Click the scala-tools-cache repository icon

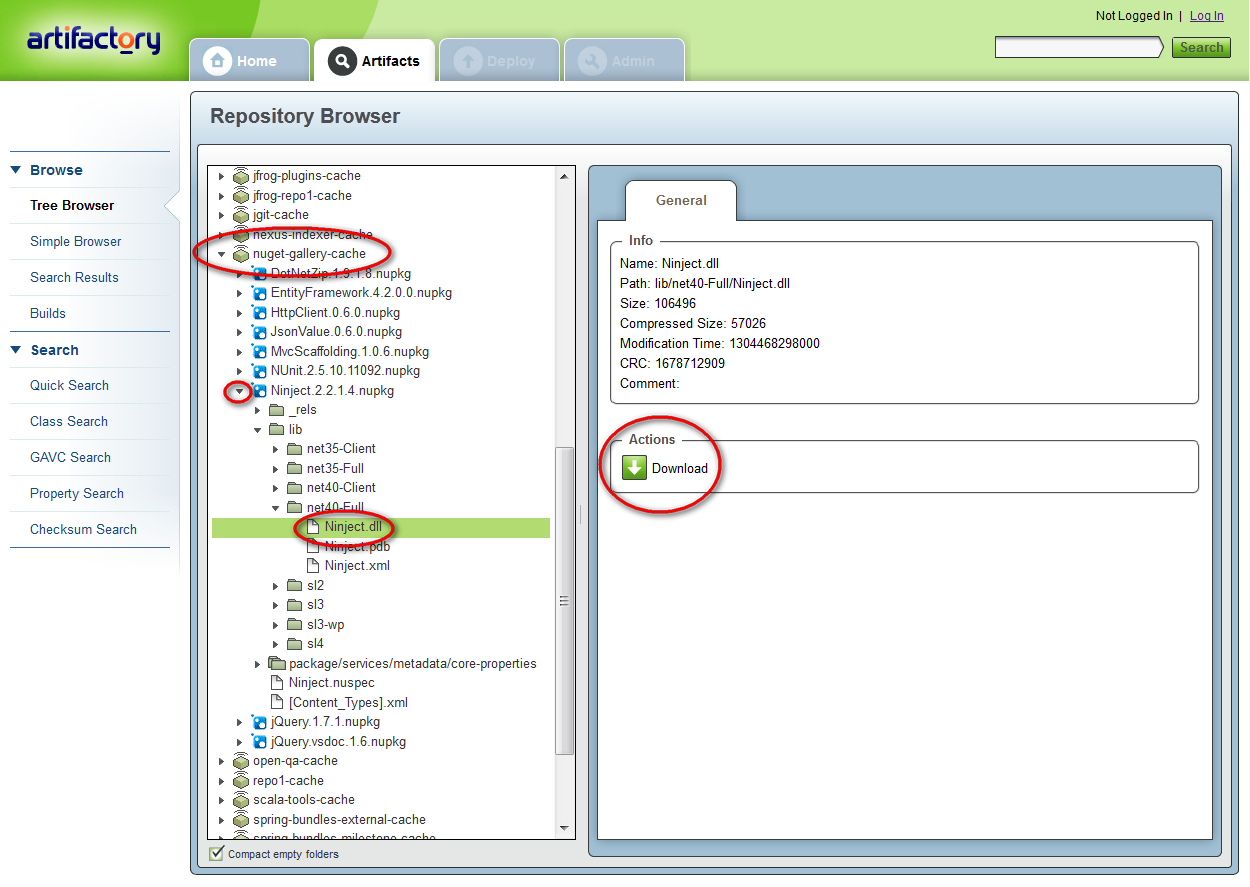241,800
